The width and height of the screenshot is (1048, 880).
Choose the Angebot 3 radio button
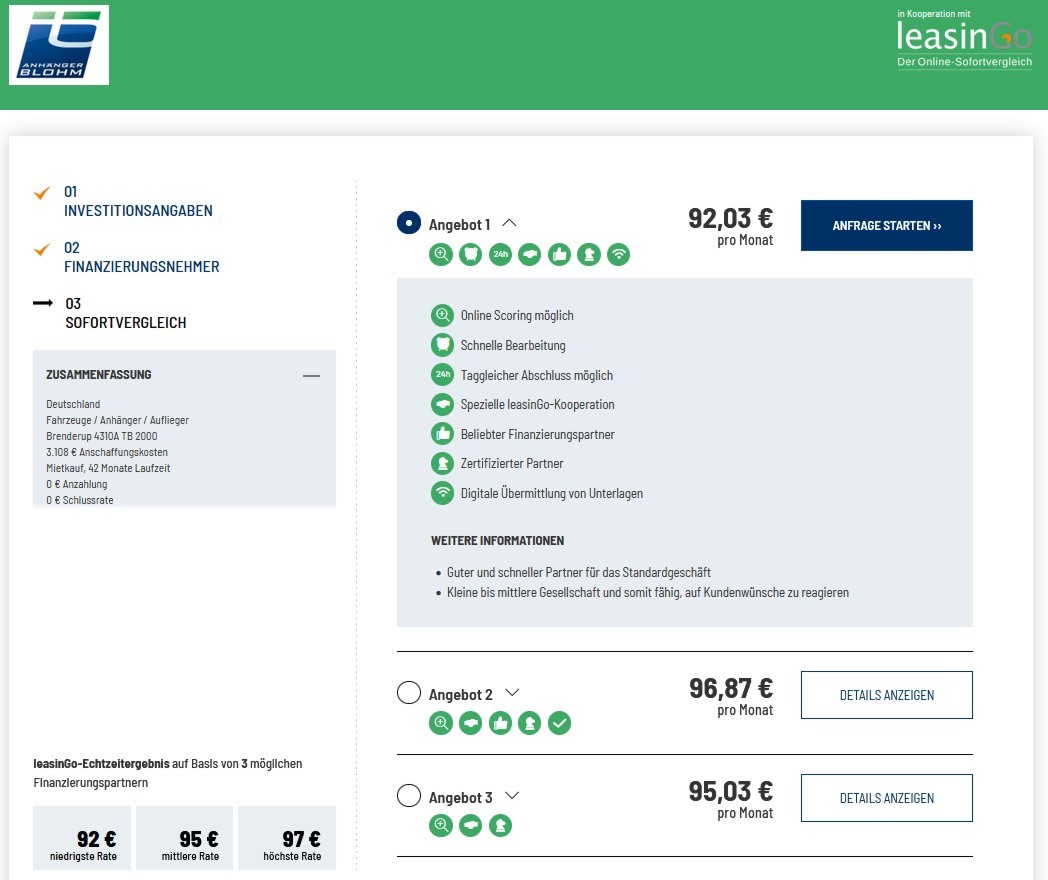click(x=409, y=796)
